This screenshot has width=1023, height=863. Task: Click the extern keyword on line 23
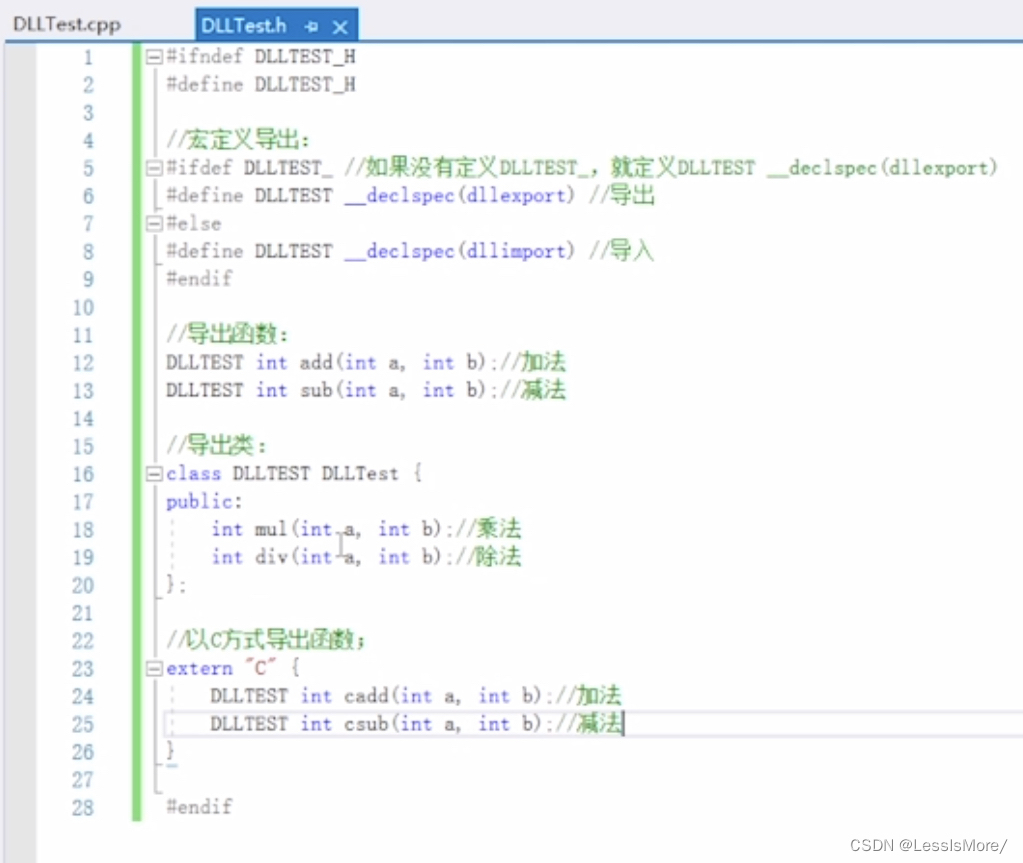coord(199,669)
